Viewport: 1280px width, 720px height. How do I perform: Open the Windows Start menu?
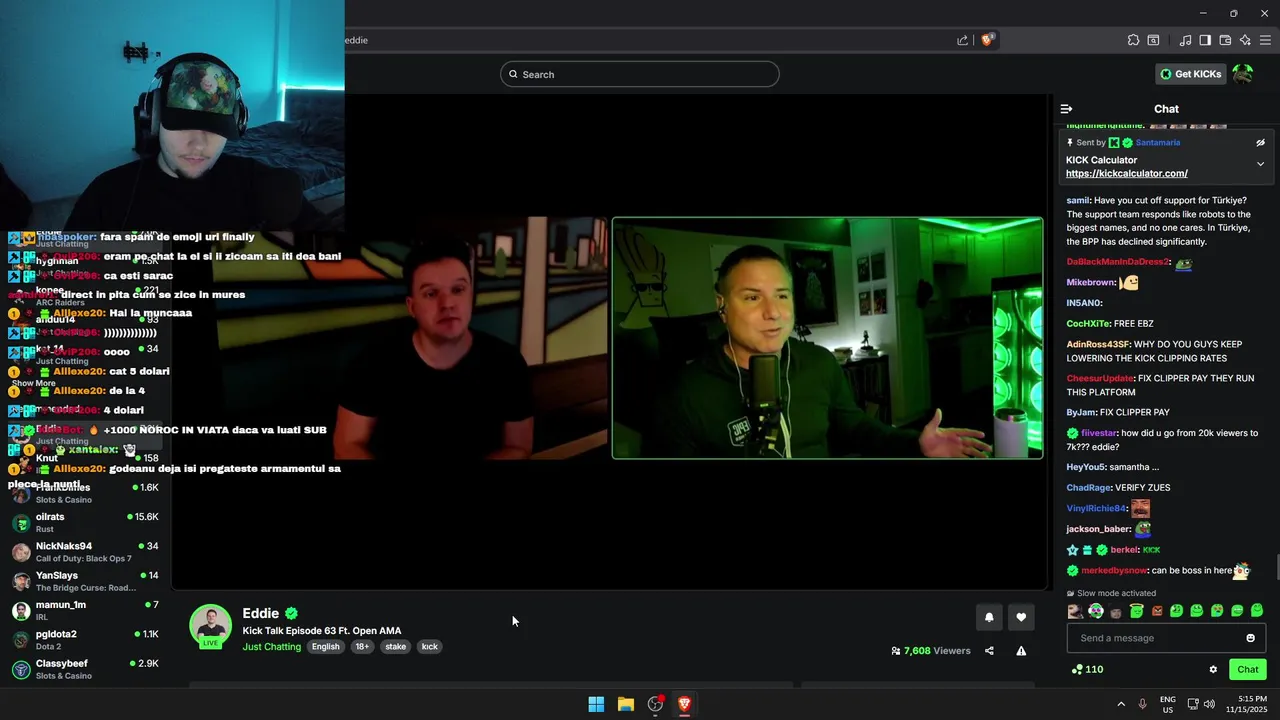596,704
